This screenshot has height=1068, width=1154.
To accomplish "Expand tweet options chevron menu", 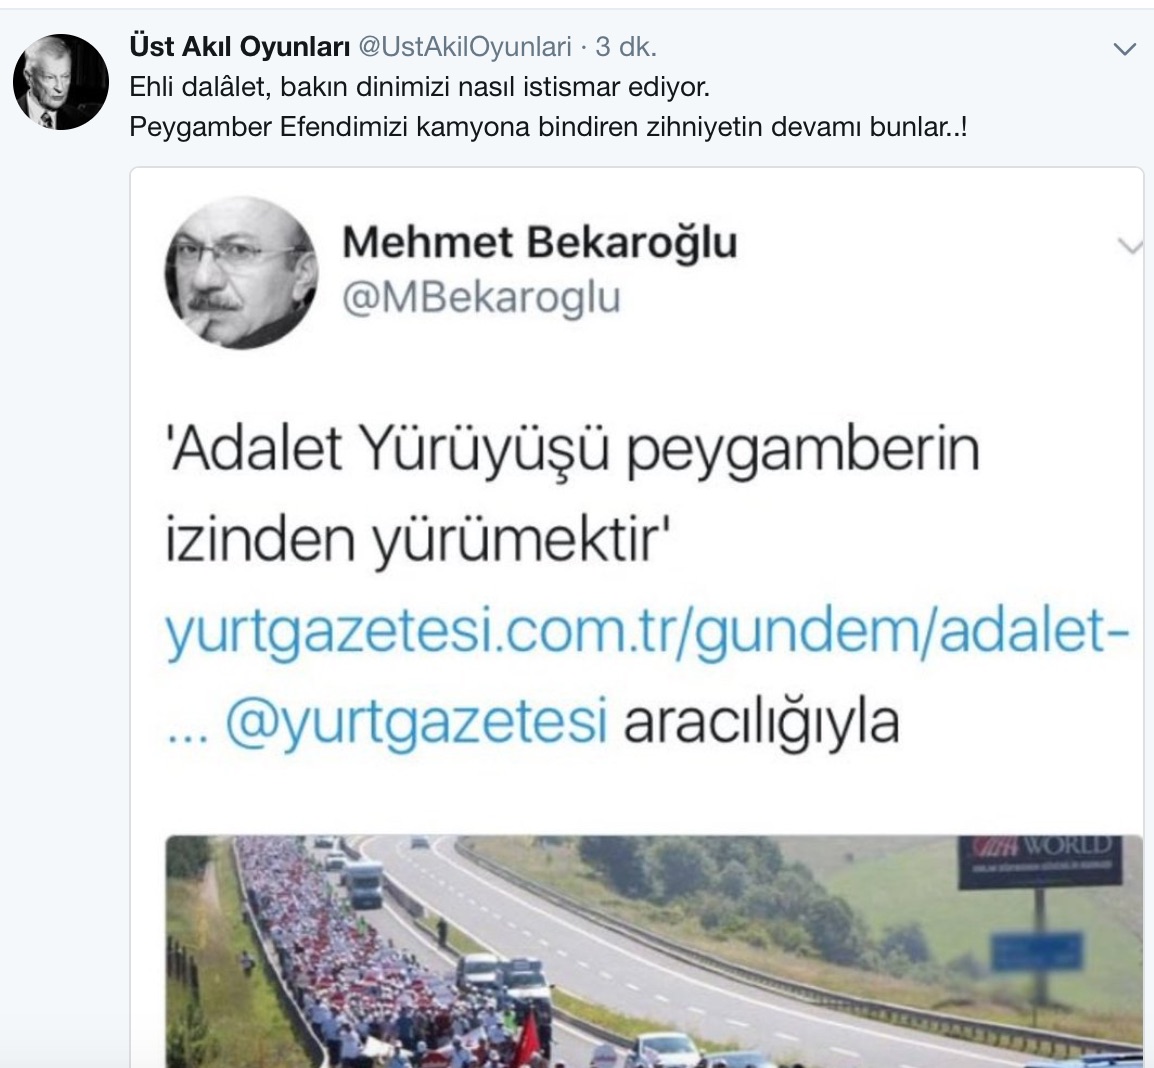I will coord(1124,49).
